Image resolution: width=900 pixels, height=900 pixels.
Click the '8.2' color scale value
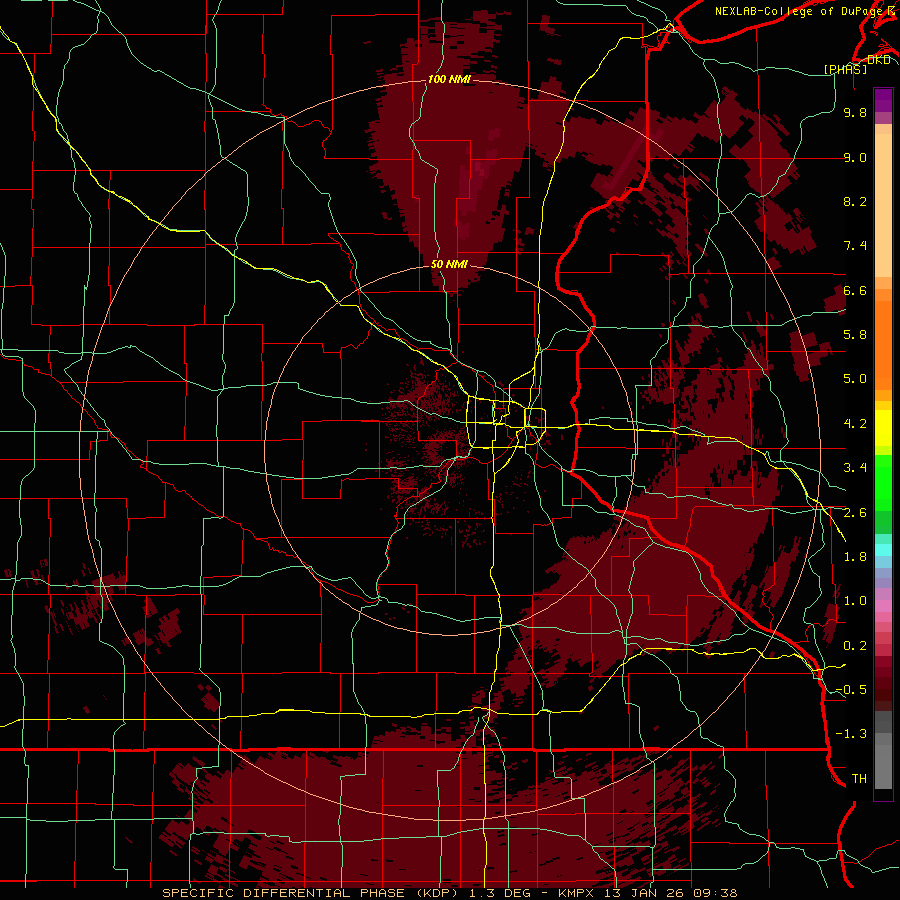[x=855, y=201]
